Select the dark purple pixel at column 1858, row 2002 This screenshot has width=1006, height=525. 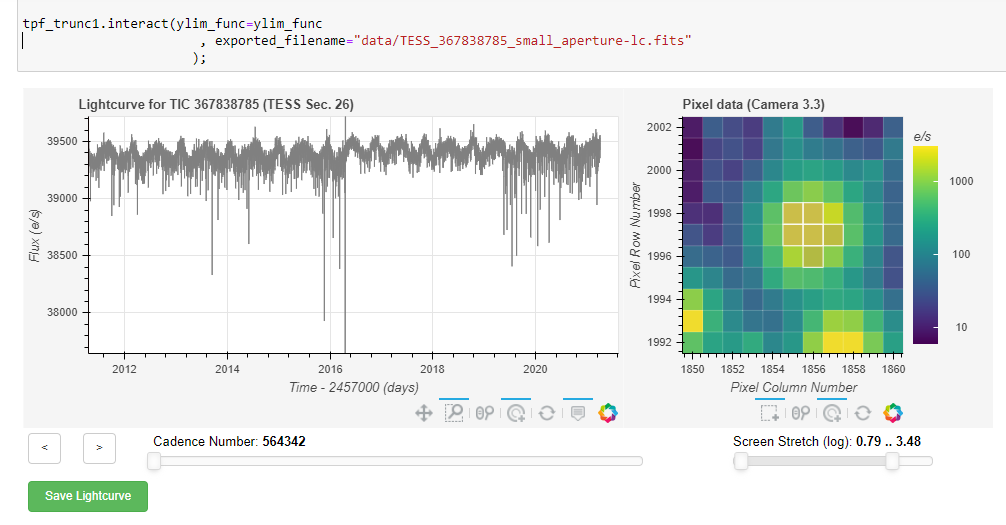(x=853, y=127)
